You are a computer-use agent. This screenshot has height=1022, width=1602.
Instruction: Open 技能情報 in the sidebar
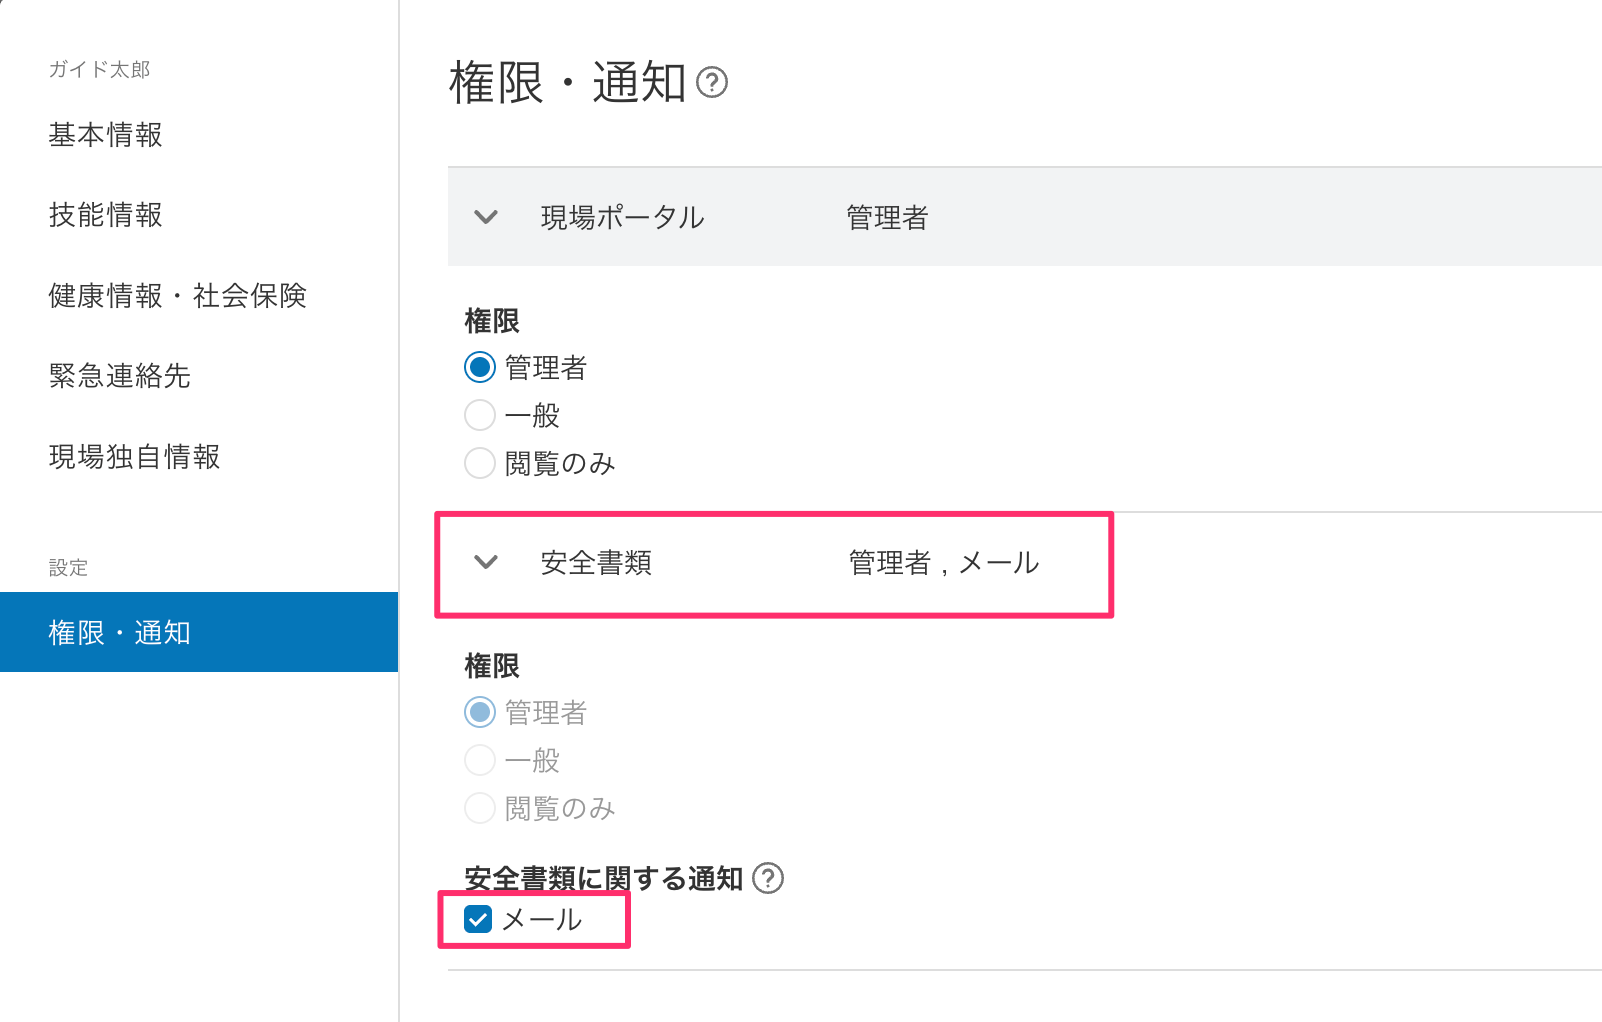coord(106,215)
